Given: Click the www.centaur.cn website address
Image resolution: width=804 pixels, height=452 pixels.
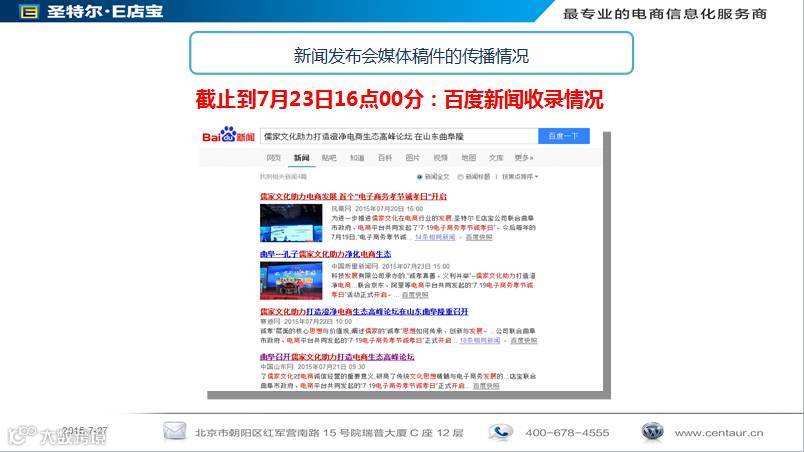Looking at the screenshot, I should click(x=719, y=433).
